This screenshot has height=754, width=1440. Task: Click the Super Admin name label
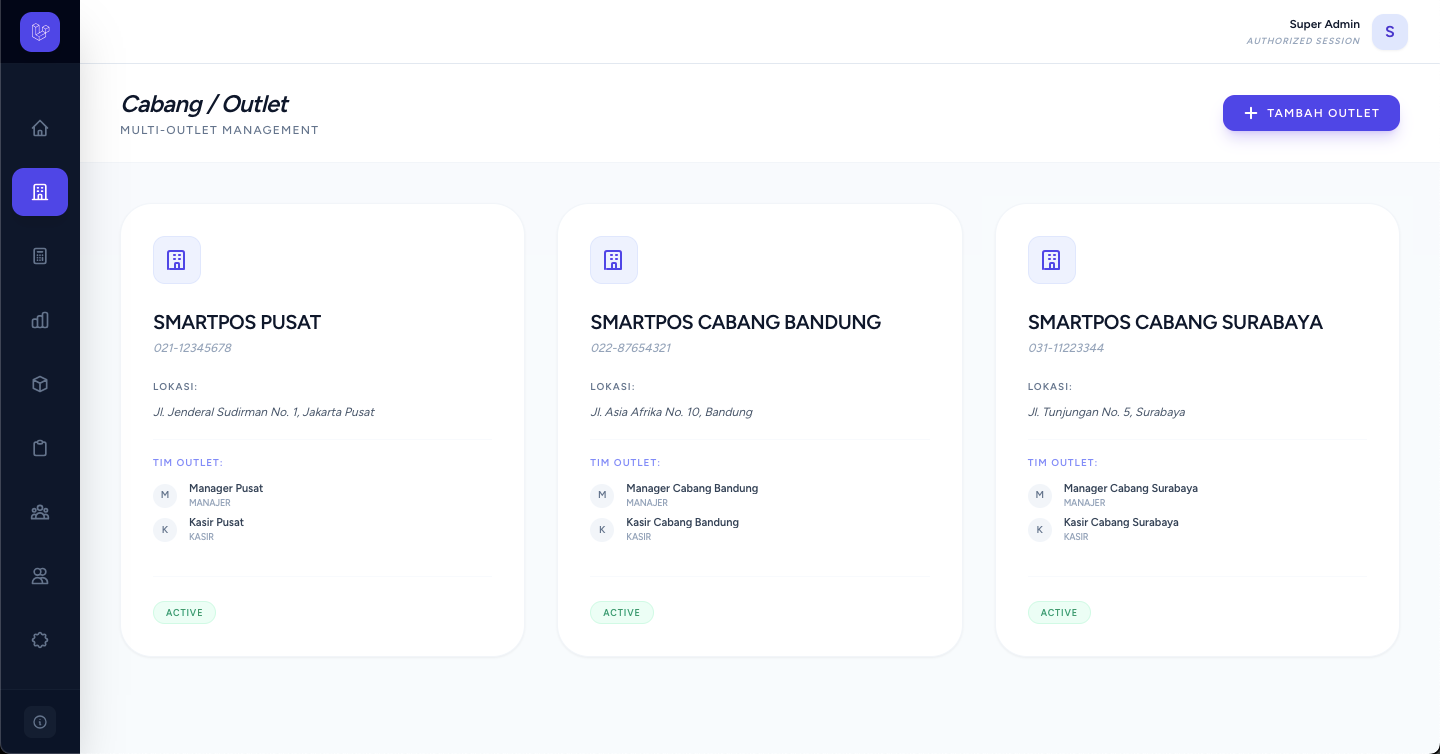click(1324, 24)
